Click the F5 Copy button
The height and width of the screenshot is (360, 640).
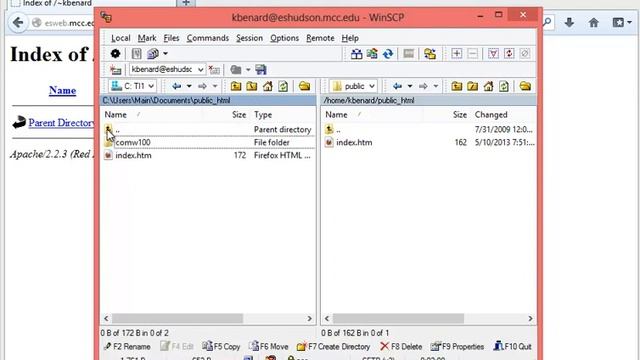tap(221, 347)
